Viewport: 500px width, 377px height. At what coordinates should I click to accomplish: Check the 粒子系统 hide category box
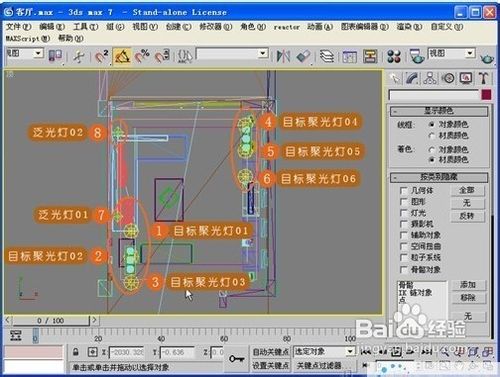(x=404, y=257)
